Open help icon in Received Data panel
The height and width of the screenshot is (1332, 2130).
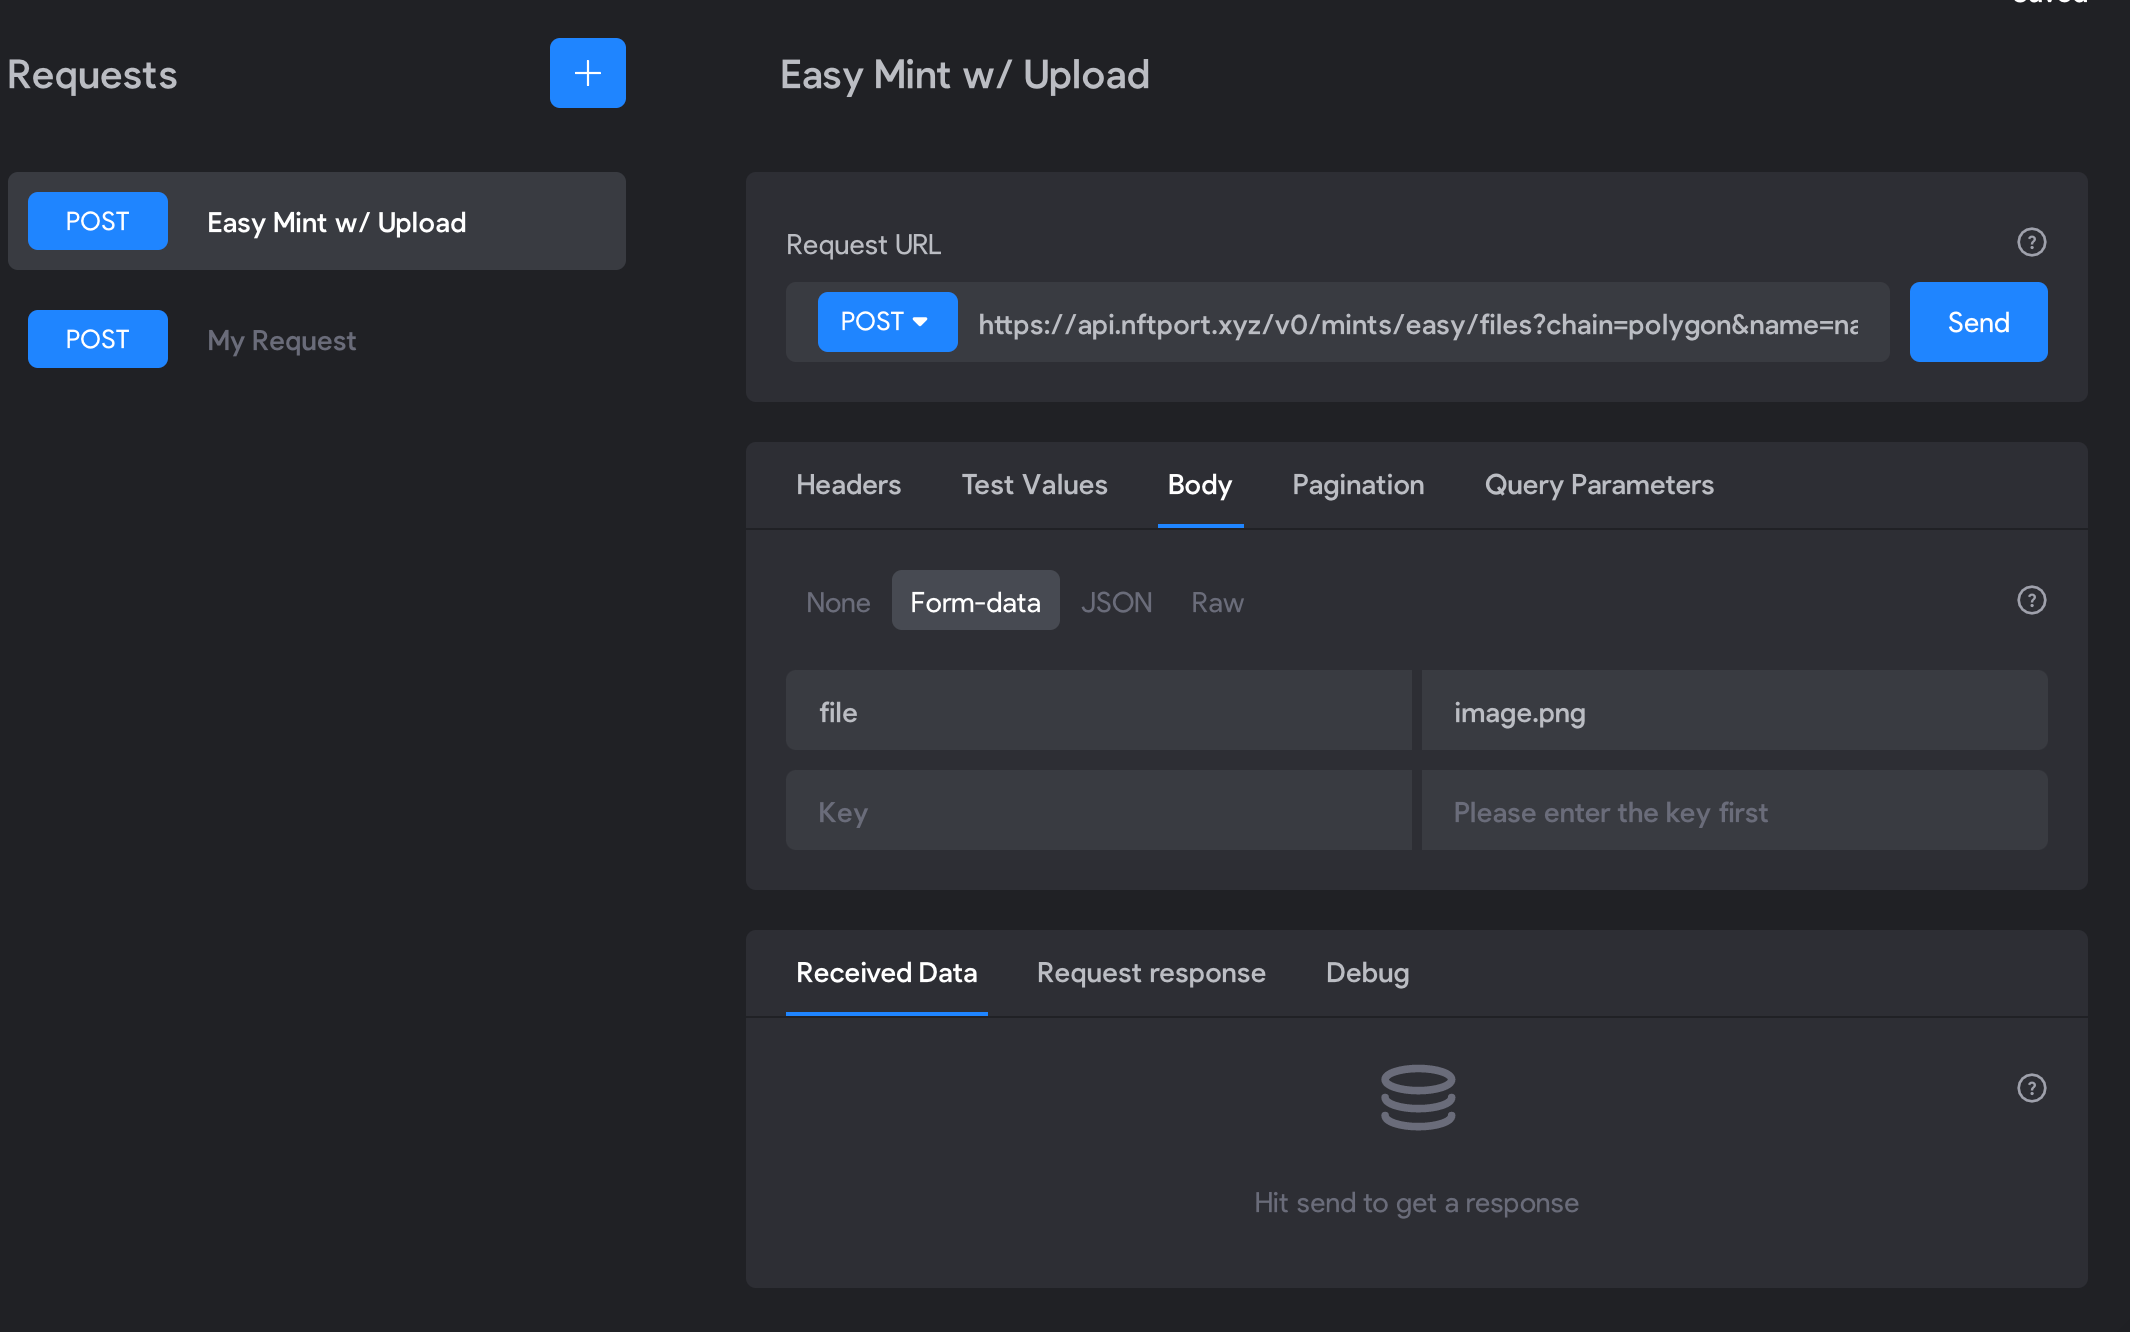pos(2031,1088)
